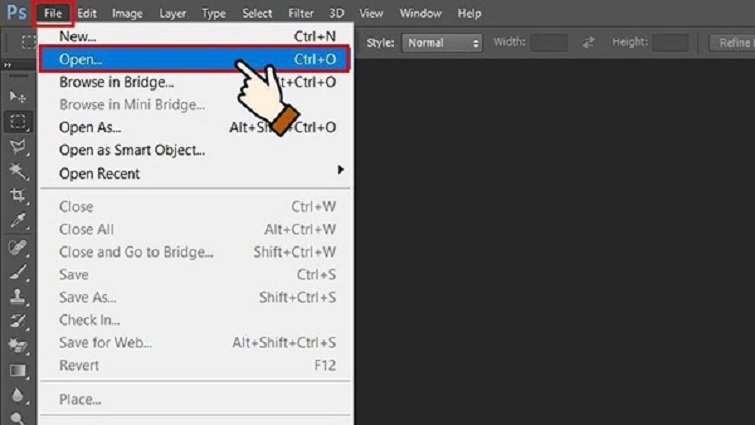755x425 pixels.
Task: Choose Browse in Mini Bridge...
Action: click(195, 105)
